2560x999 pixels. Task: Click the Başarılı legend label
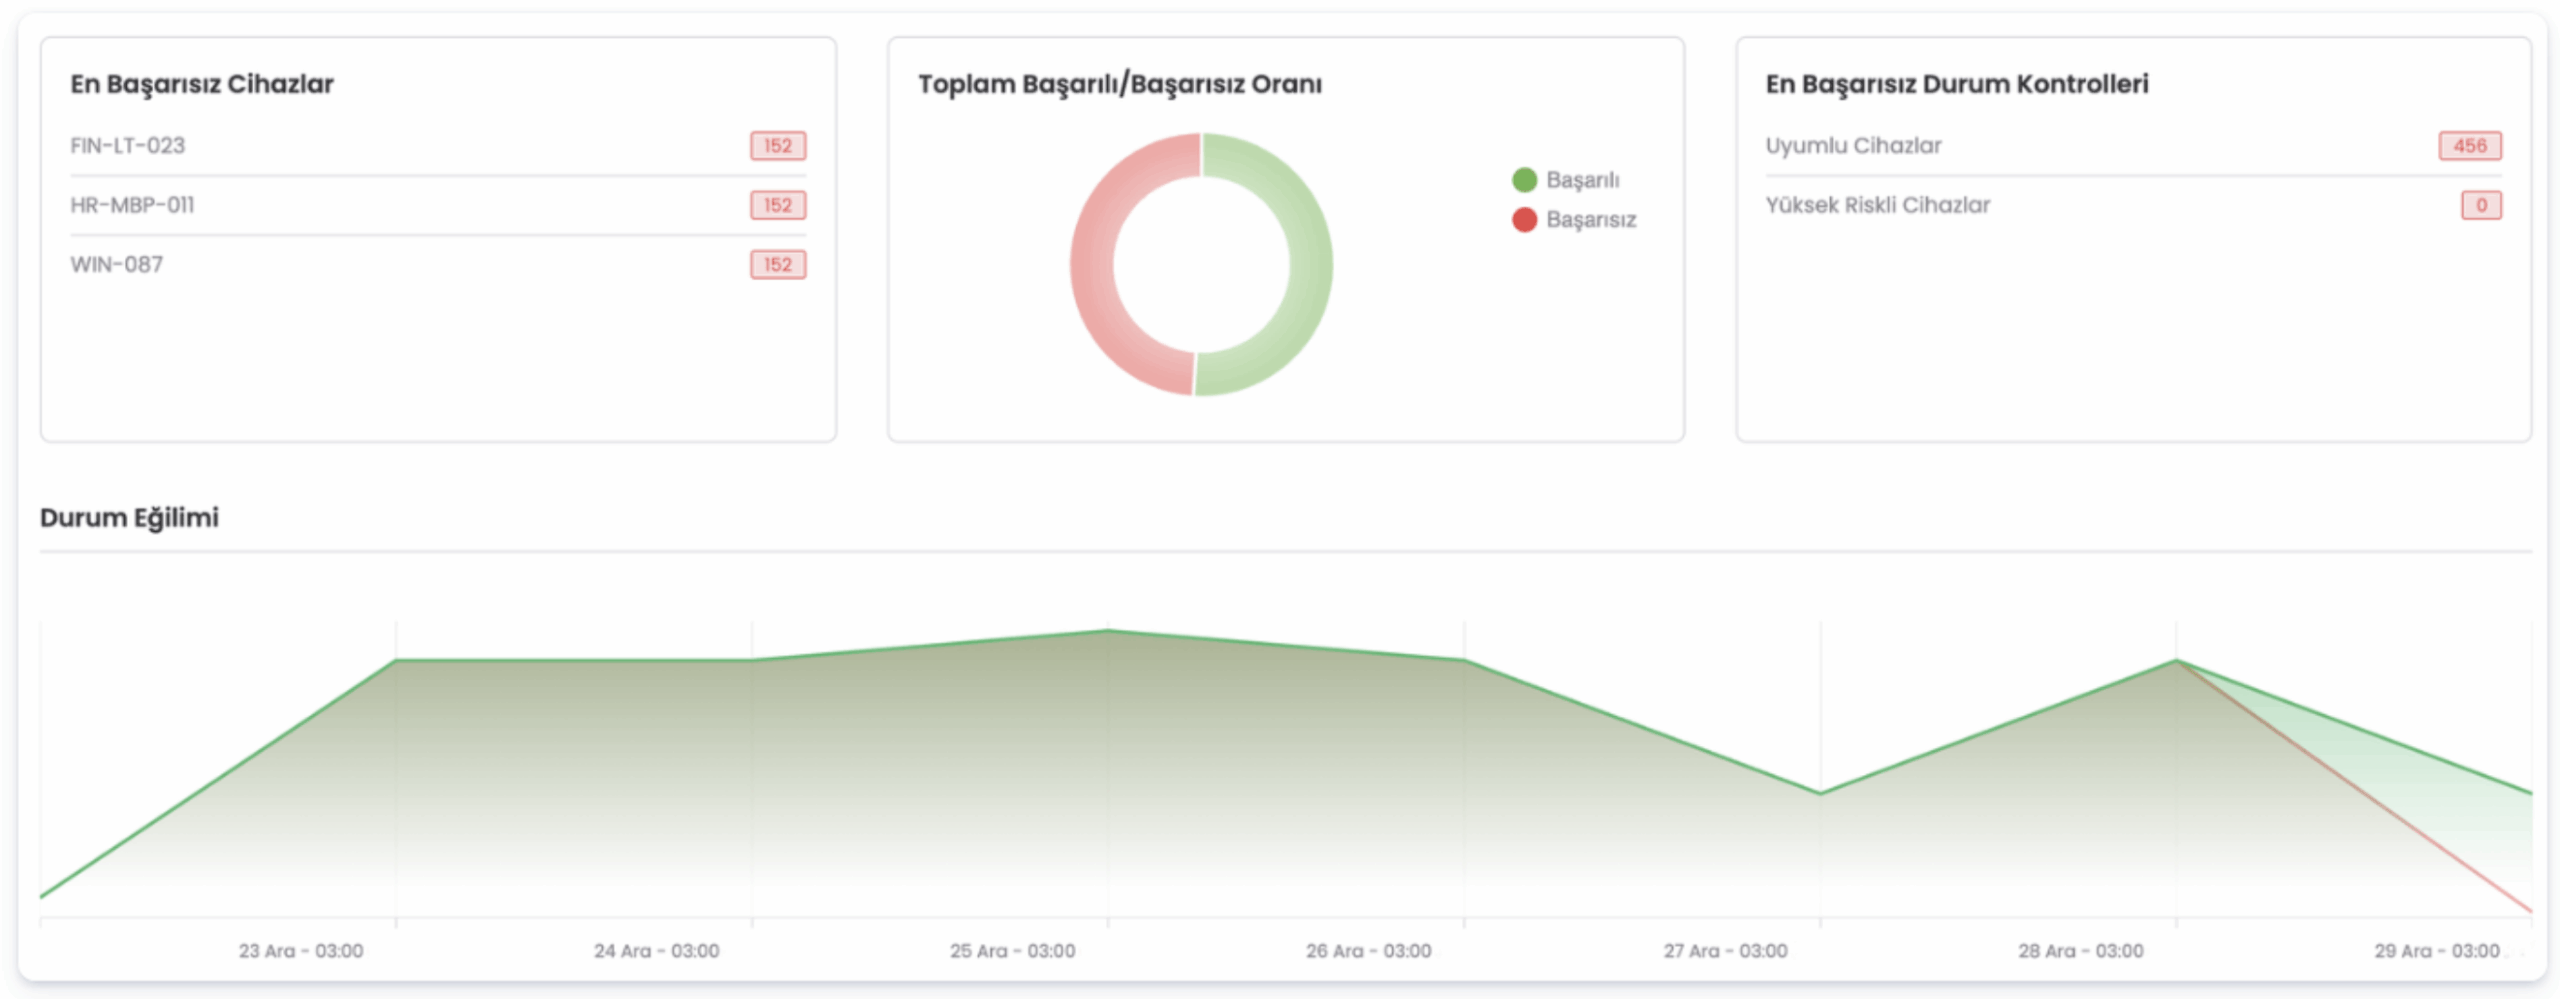point(1582,180)
